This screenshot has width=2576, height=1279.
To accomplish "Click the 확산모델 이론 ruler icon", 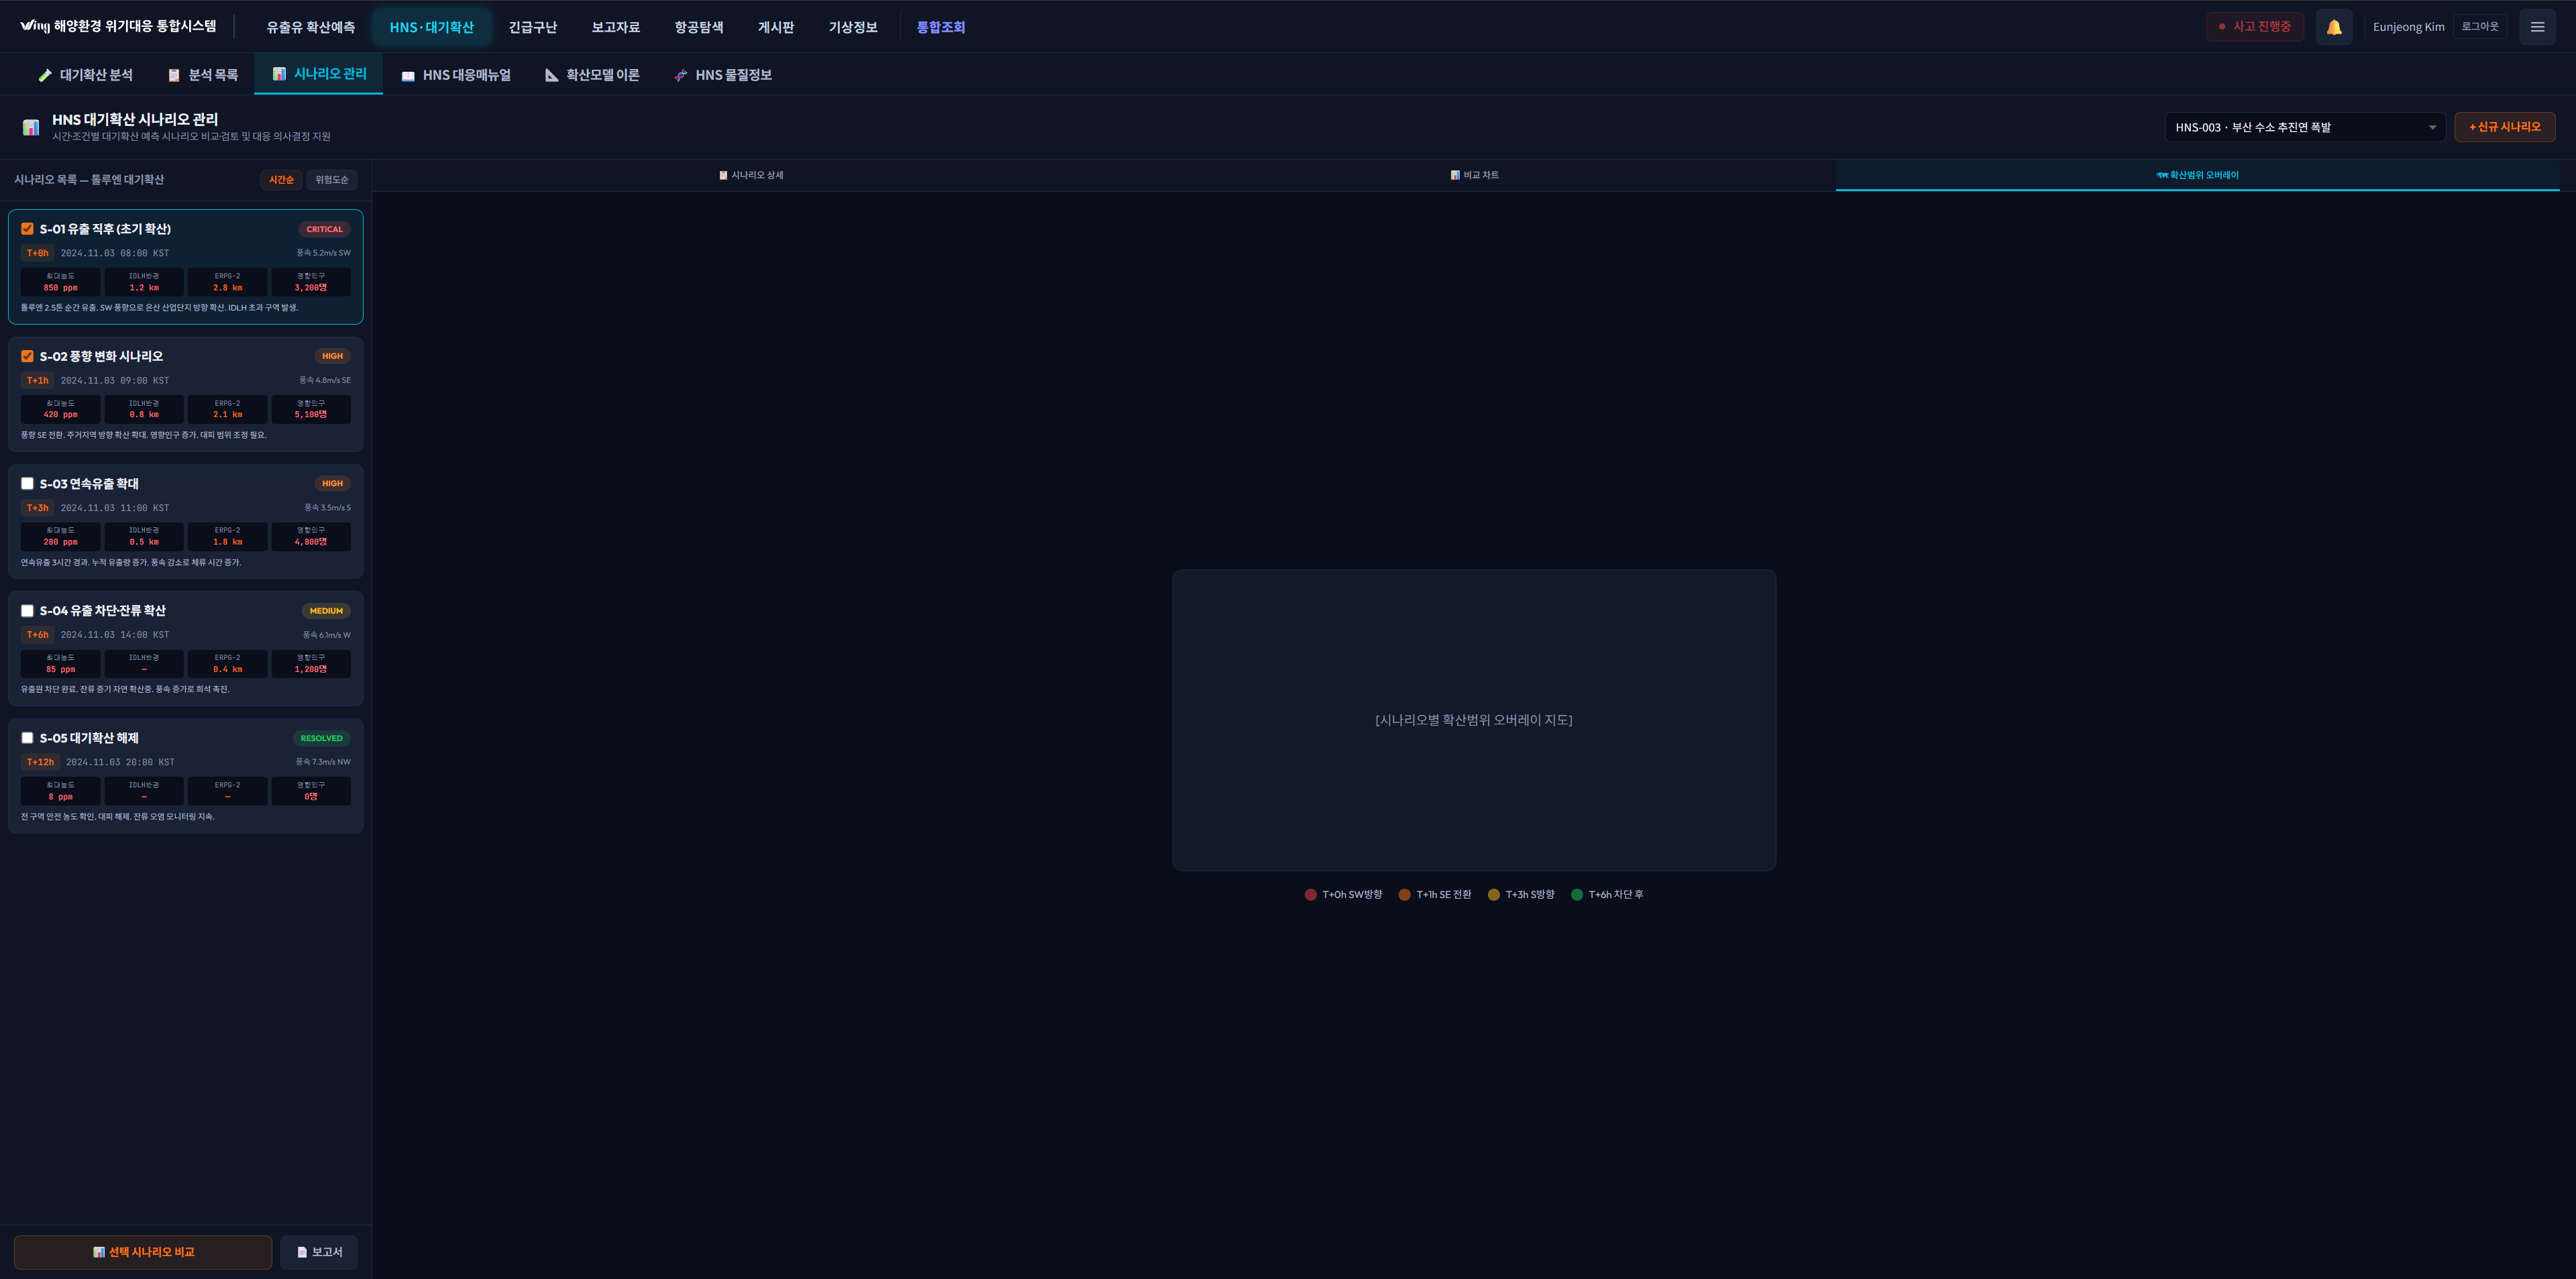I will pos(551,75).
